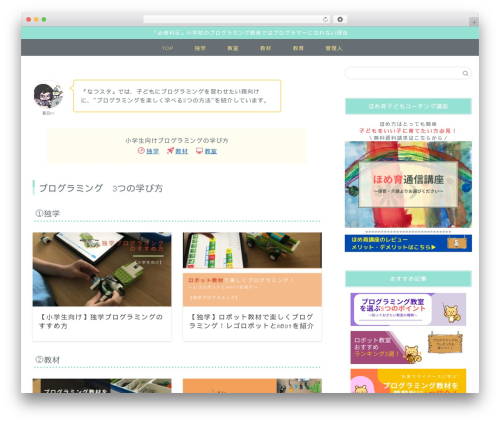Viewport: 500px width, 423px height.
Task: Open 管理人 in the navigation menu
Action: click(334, 48)
